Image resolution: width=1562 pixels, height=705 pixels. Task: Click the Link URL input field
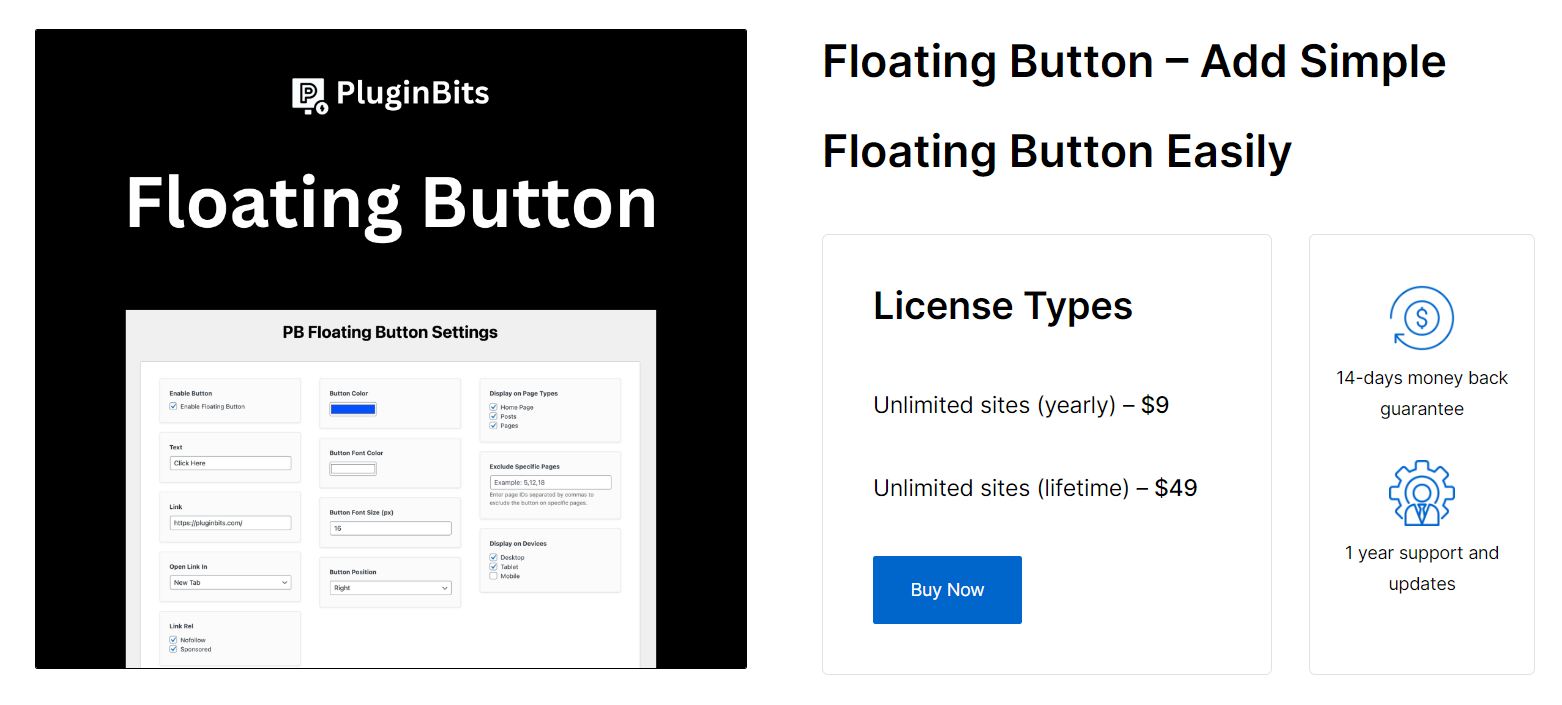tap(230, 522)
